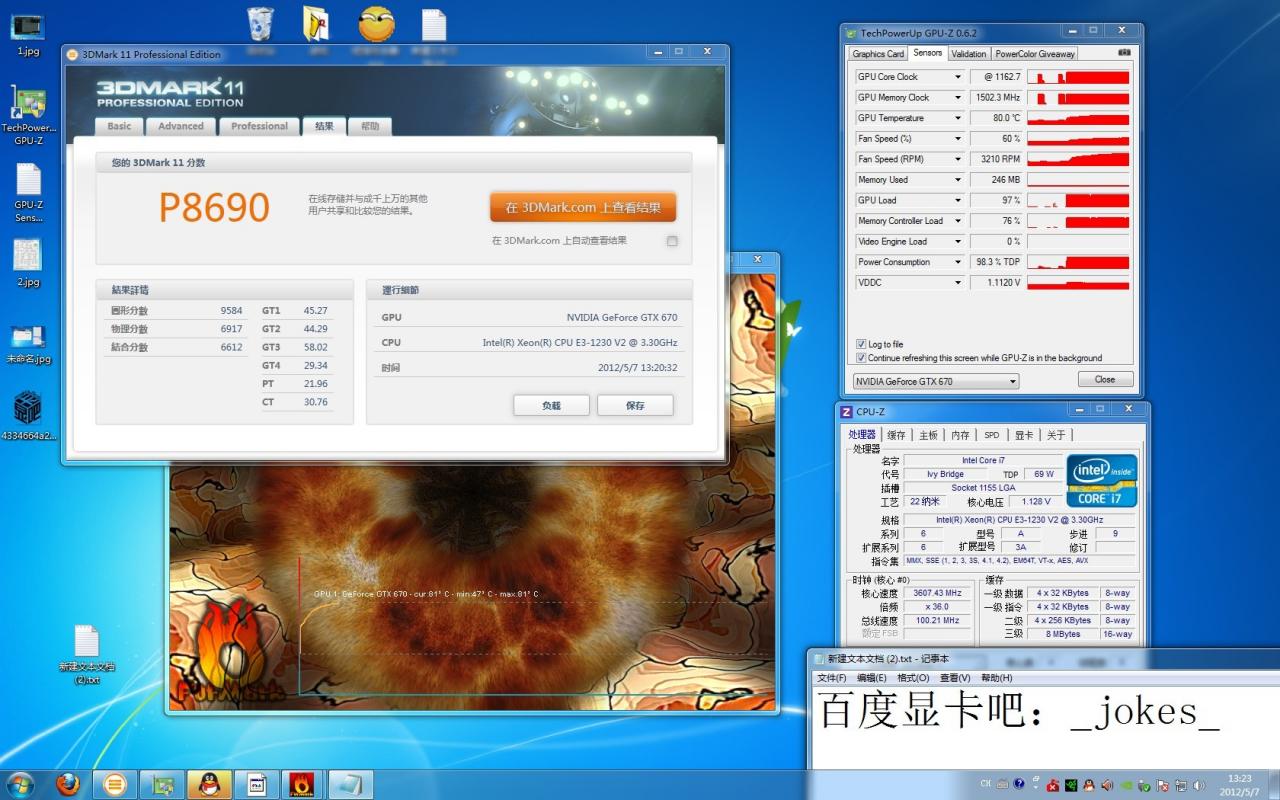Open the 缓存 tab in CPU-Z

pos(896,435)
